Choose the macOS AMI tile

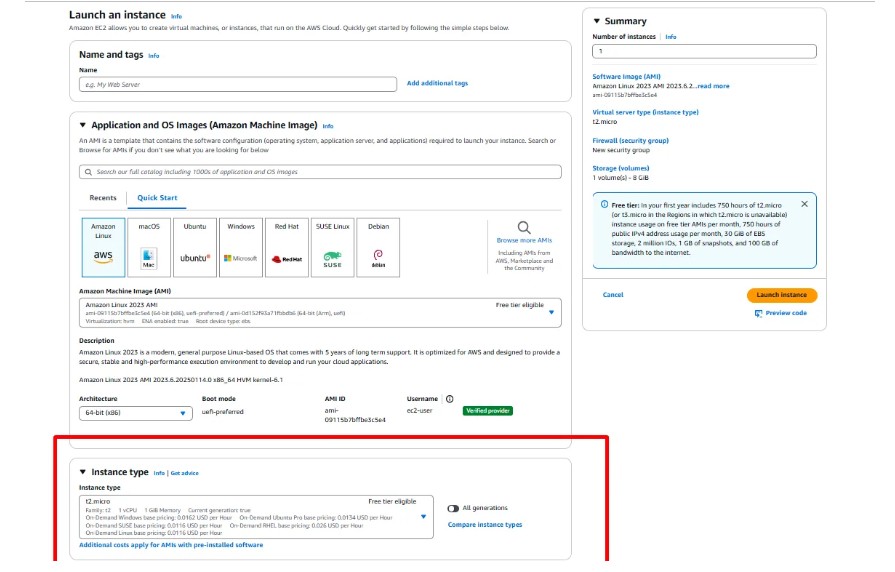149,246
